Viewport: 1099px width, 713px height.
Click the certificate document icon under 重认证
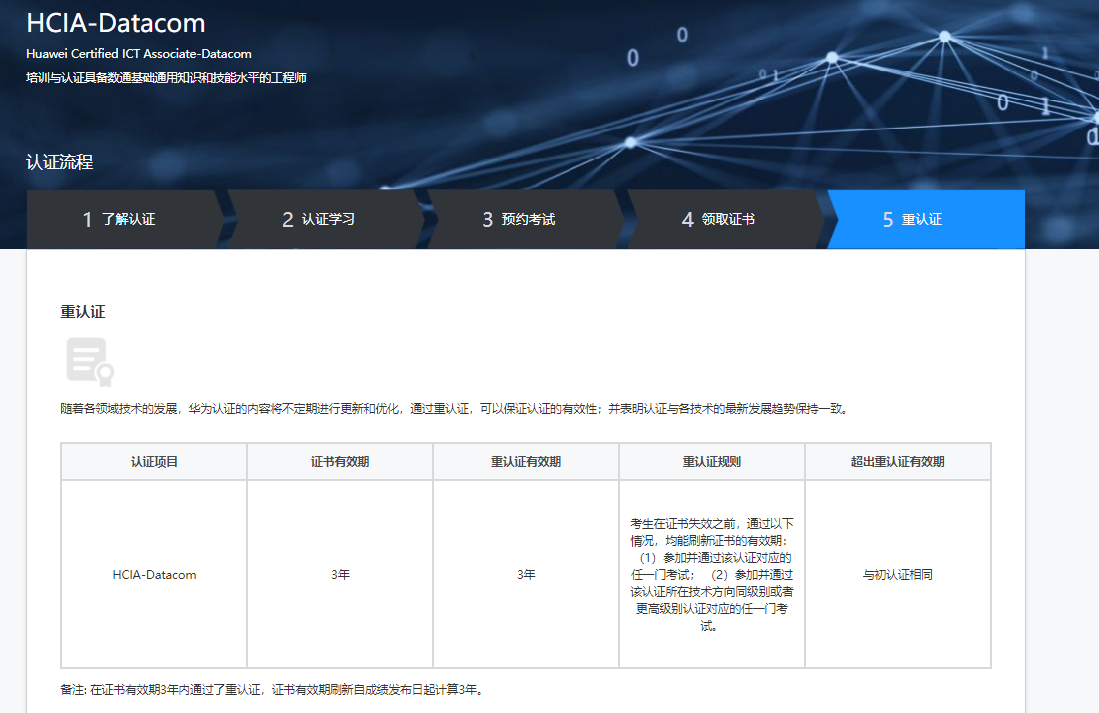[x=90, y=362]
